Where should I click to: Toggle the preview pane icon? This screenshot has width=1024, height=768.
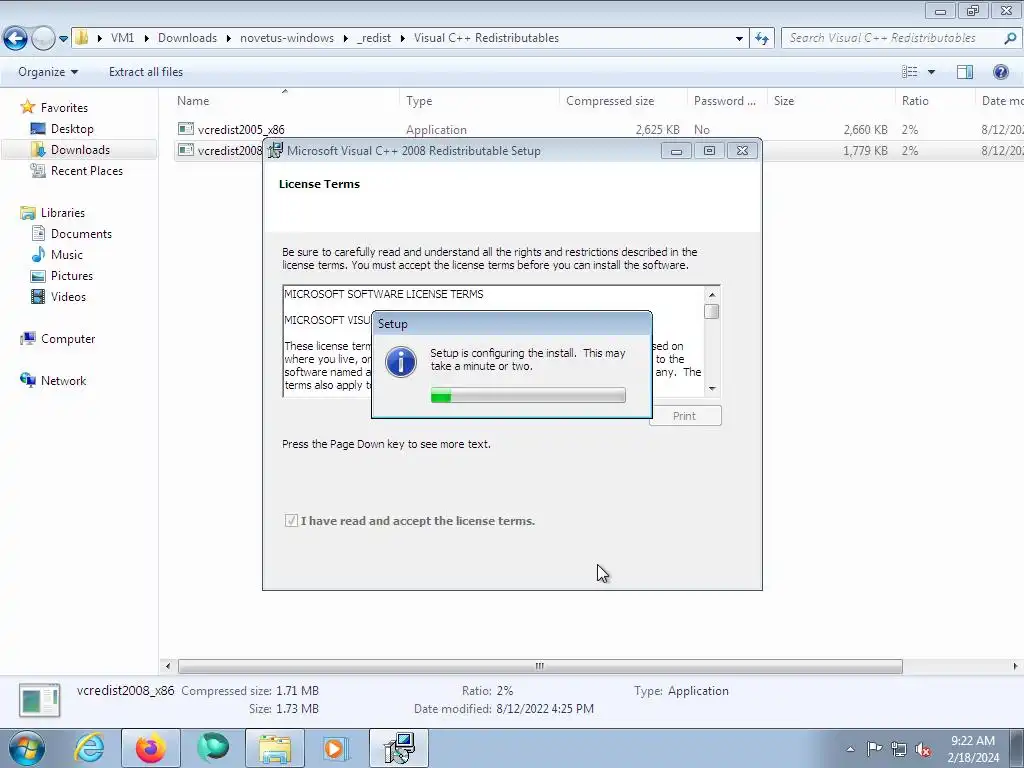(x=965, y=72)
